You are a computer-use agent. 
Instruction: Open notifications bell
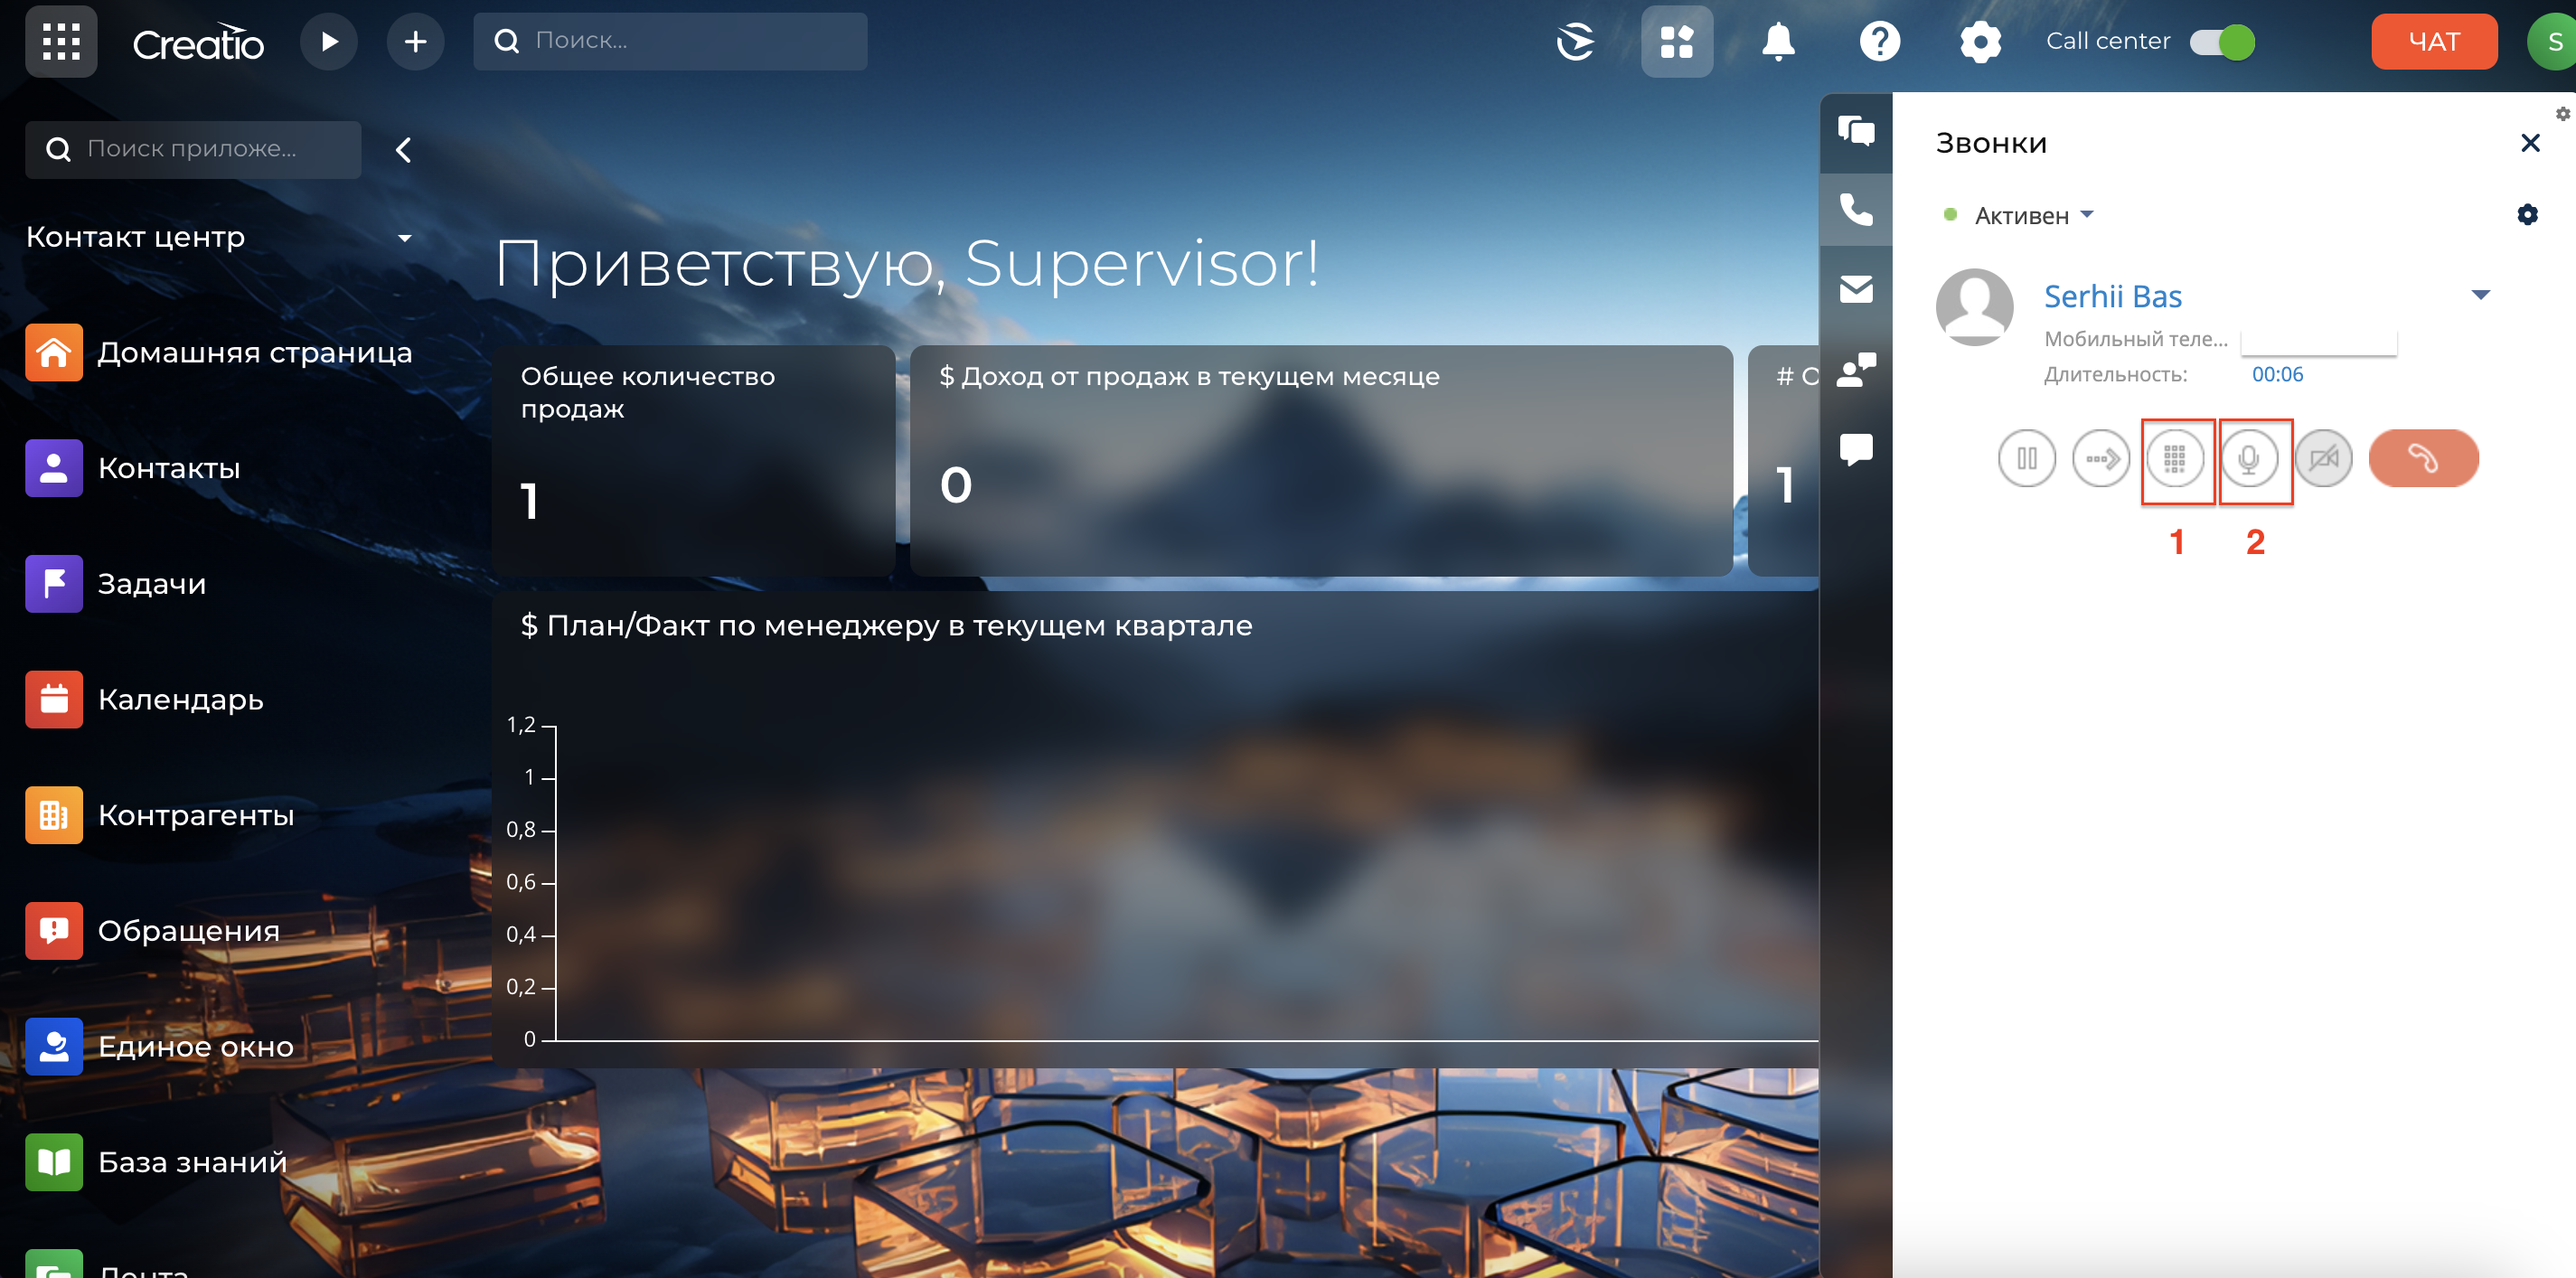[1777, 42]
